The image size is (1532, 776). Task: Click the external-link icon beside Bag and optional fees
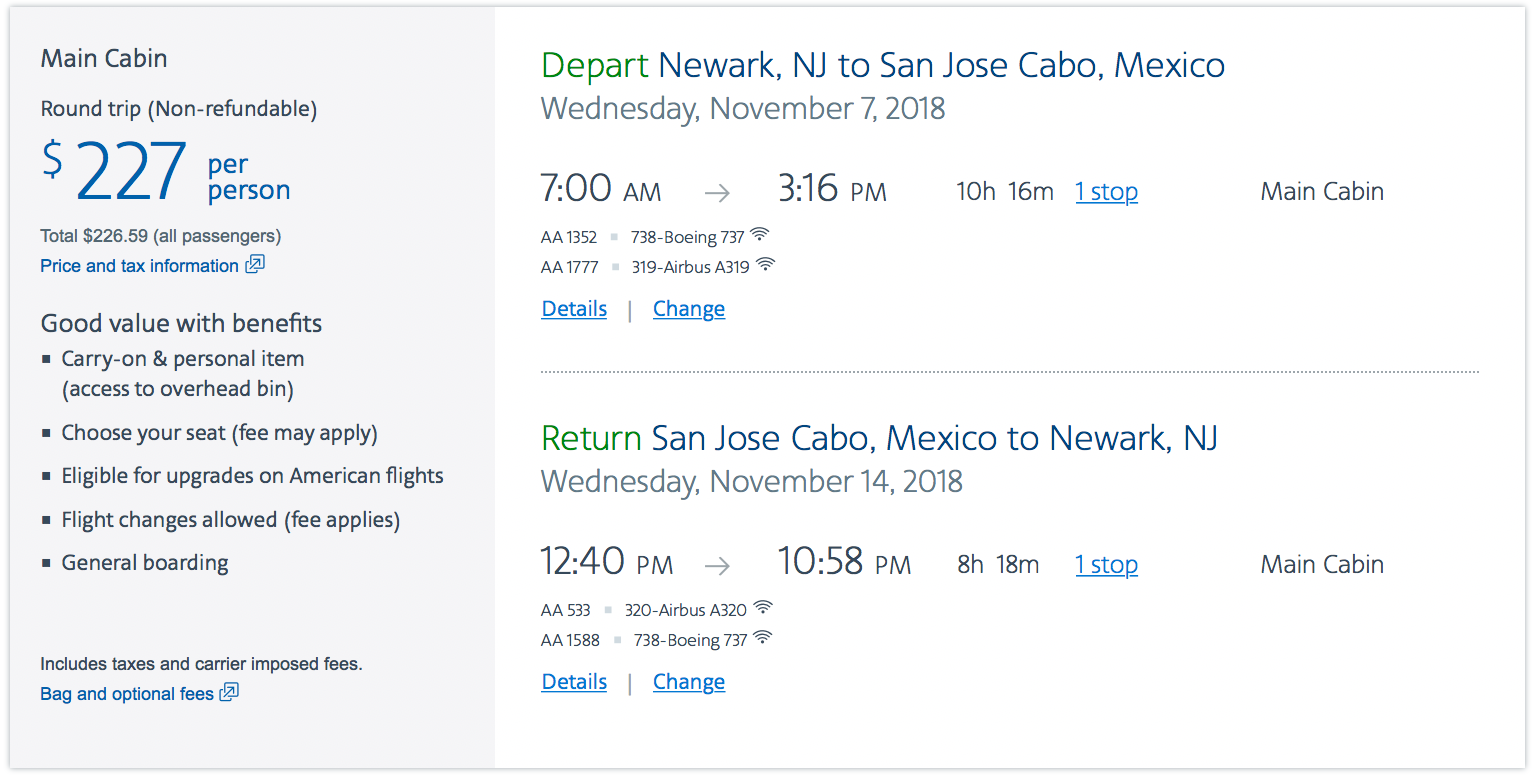pyautogui.click(x=229, y=693)
